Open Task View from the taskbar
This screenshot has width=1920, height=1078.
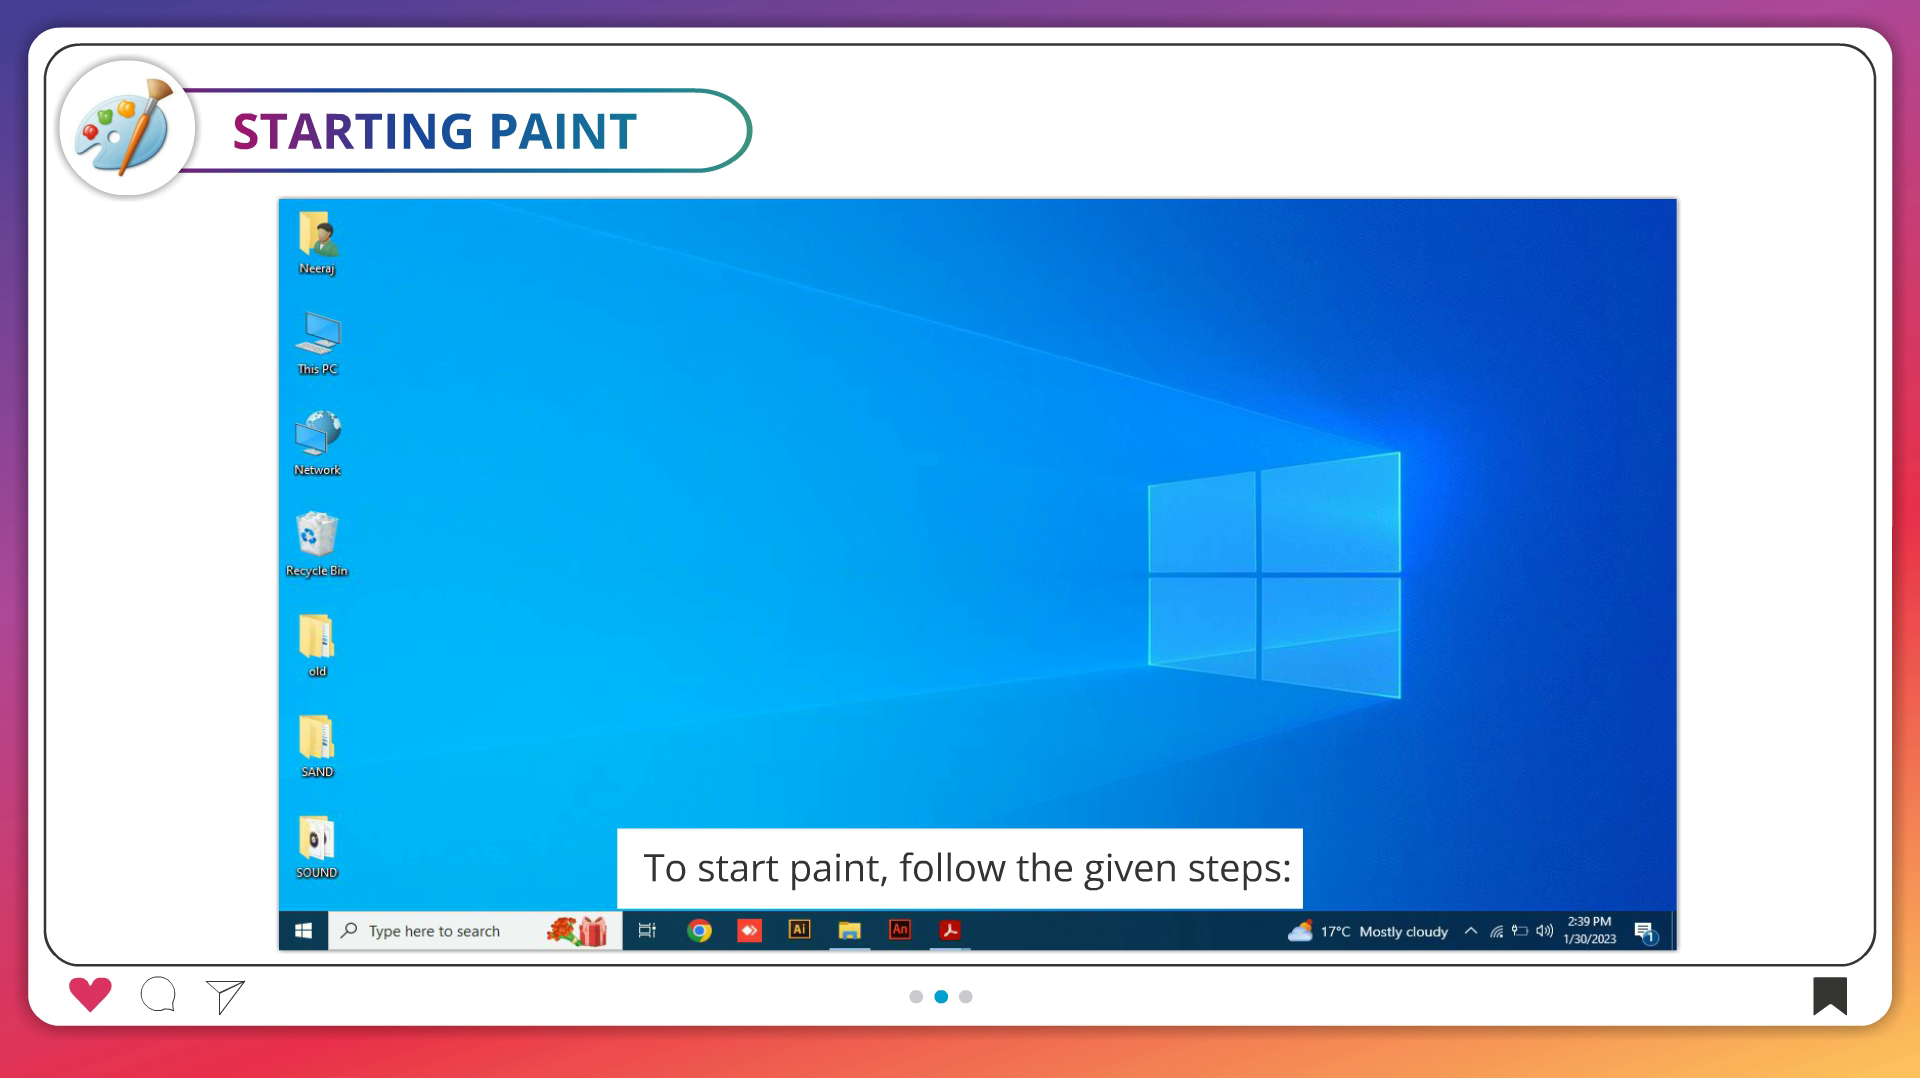pos(647,931)
